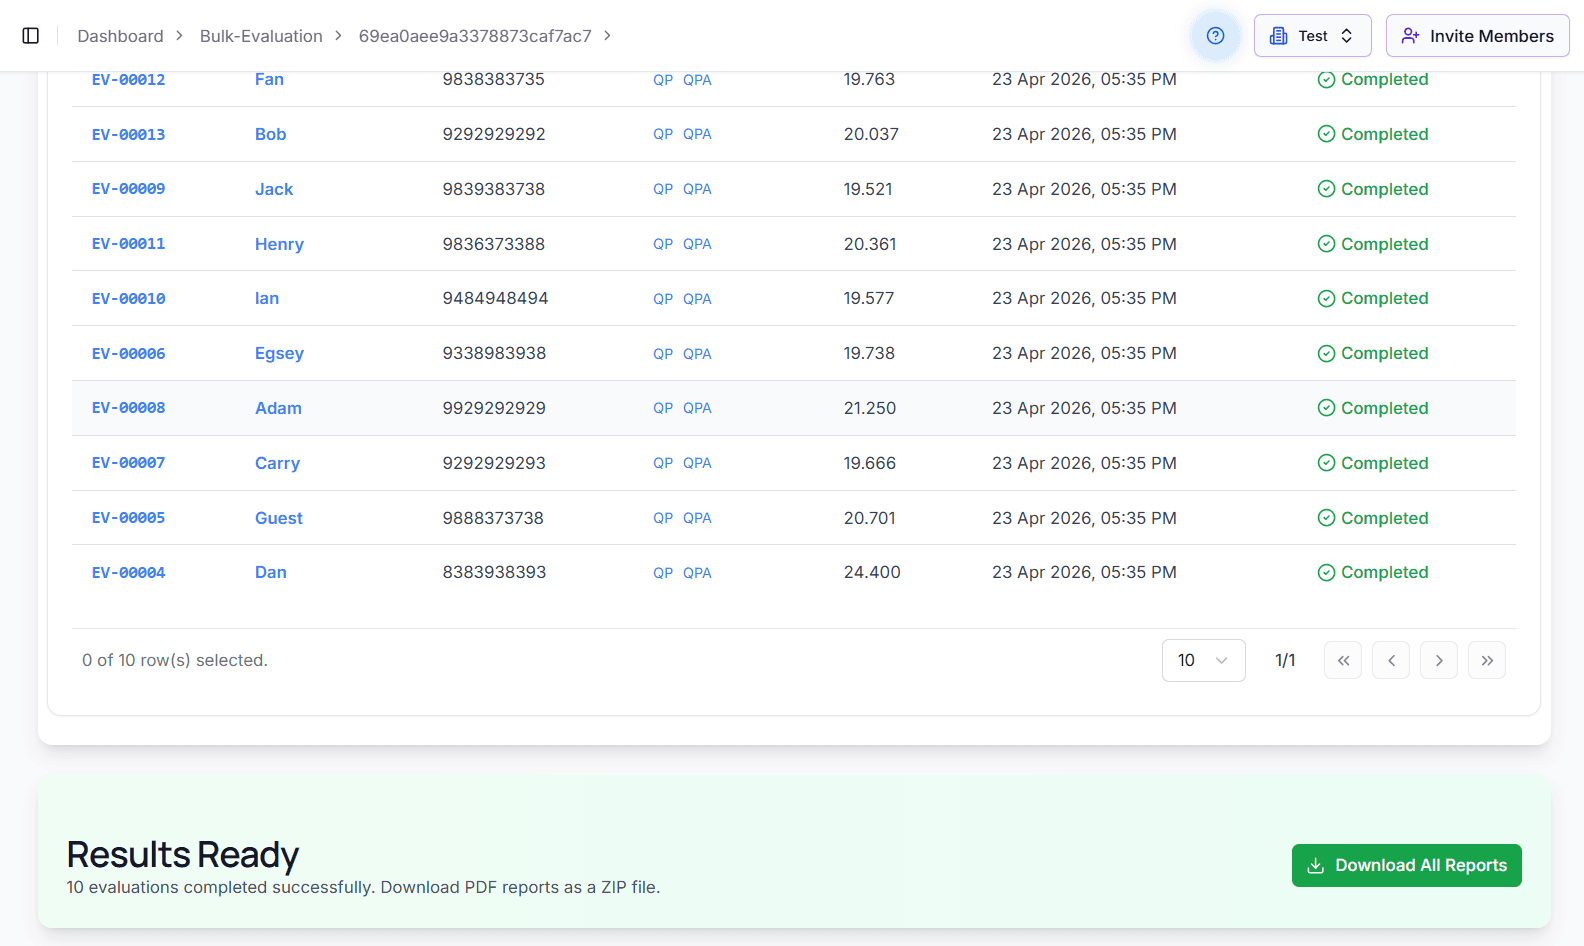Open QPA link in Guest's row
Screen dimensions: 1584x946
697,518
